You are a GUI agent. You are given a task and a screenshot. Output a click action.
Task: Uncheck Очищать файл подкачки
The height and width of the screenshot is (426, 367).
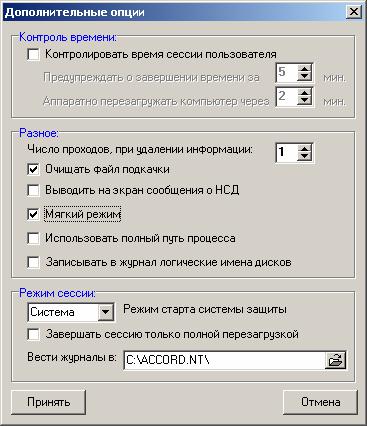click(x=33, y=169)
